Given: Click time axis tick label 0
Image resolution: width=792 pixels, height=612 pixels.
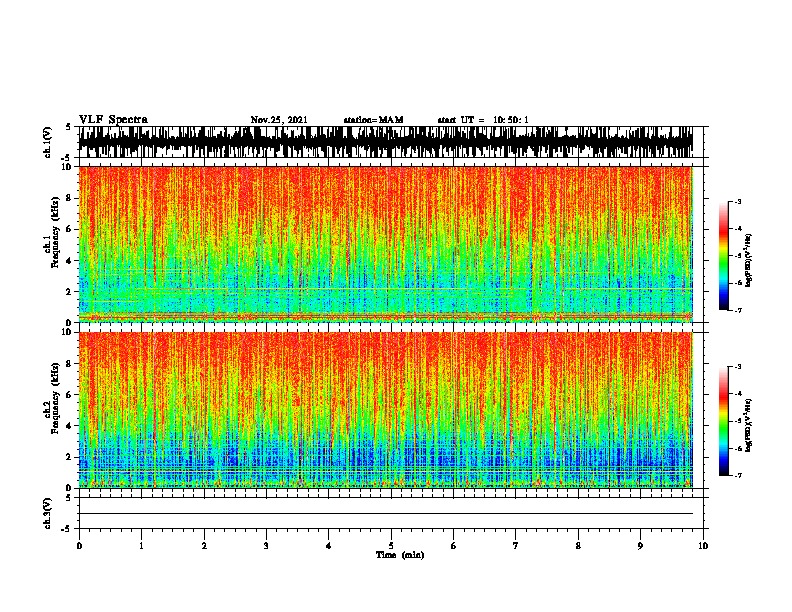Looking at the screenshot, I should point(79,546).
